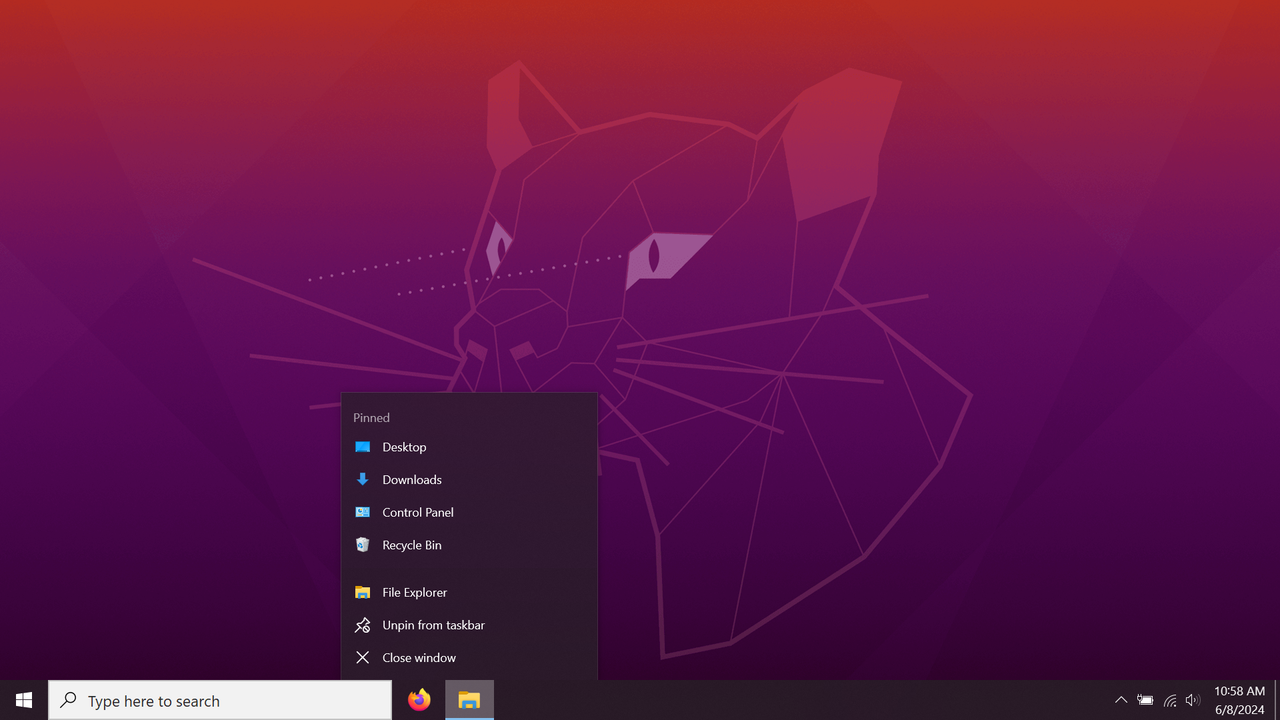Viewport: 1280px width, 720px height.
Task: Open the network status icon
Action: pyautogui.click(x=1169, y=700)
